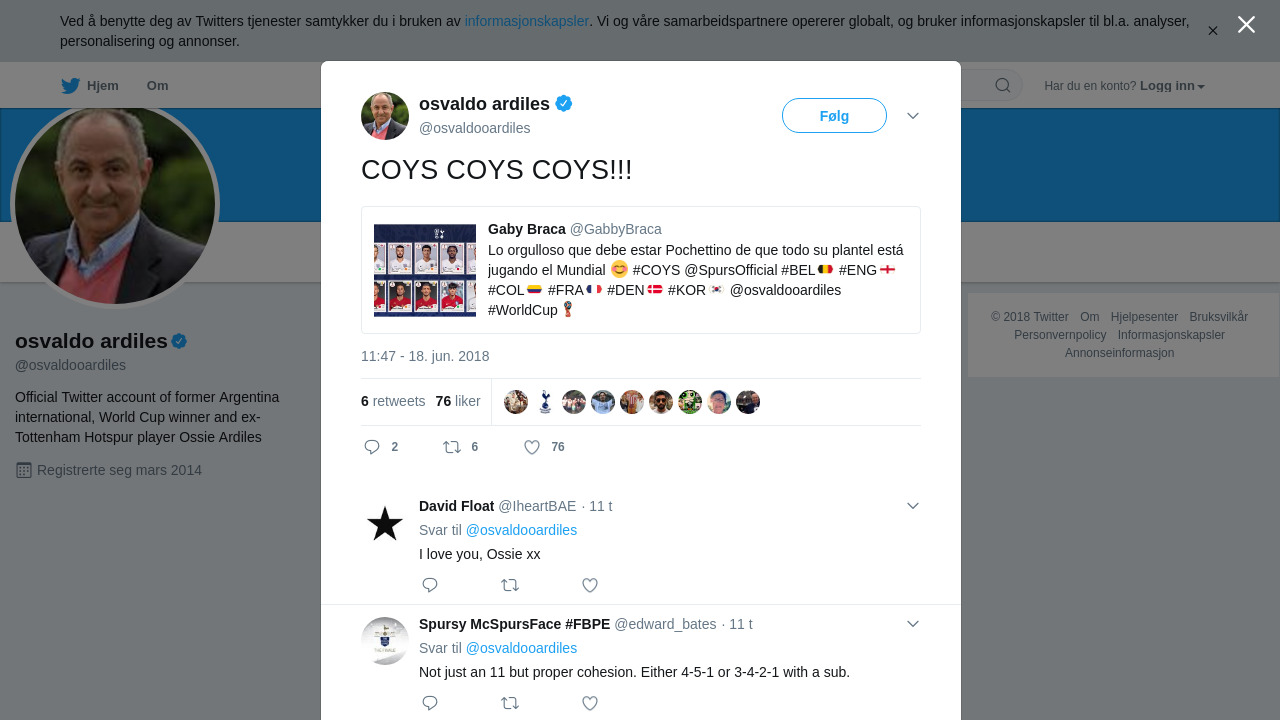Open the Om menu item

[x=157, y=86]
